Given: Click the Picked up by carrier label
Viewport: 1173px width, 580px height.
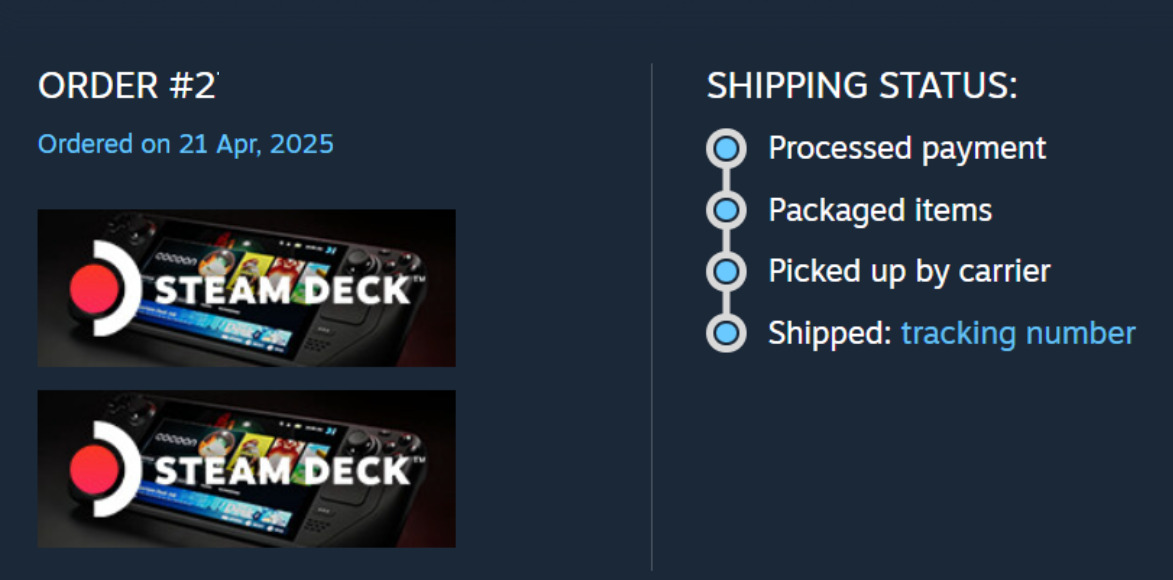Looking at the screenshot, I should tap(908, 272).
